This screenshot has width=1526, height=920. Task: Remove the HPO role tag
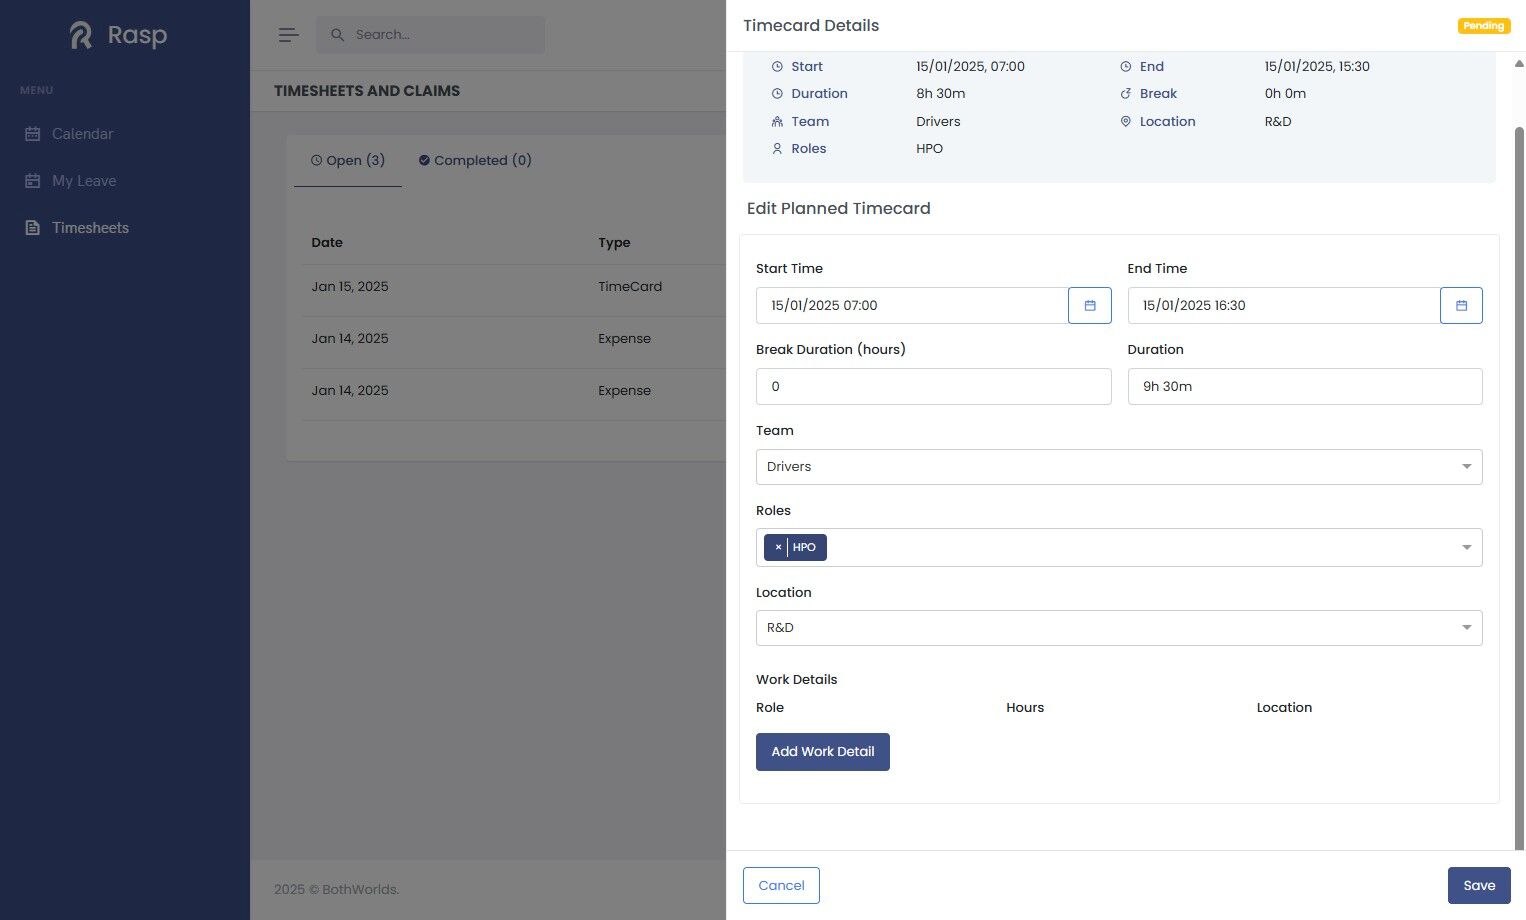(778, 547)
